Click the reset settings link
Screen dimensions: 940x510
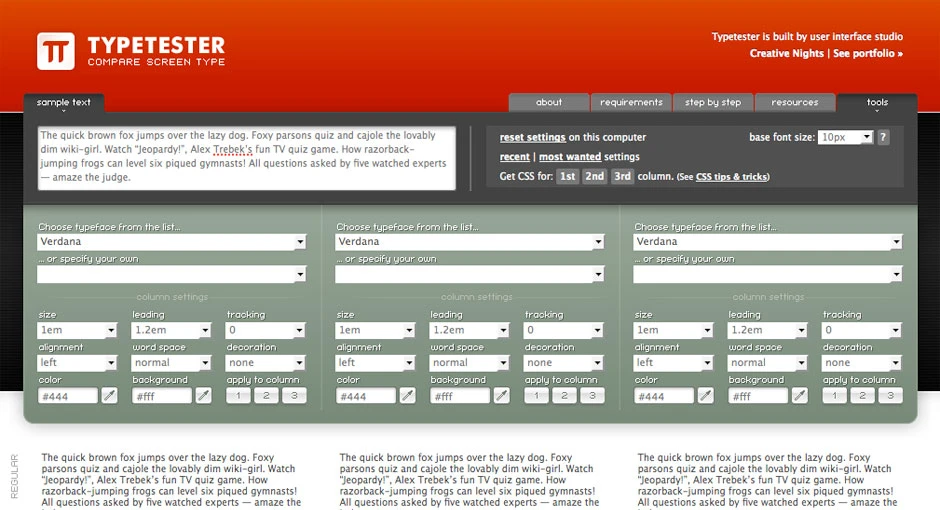(x=532, y=137)
